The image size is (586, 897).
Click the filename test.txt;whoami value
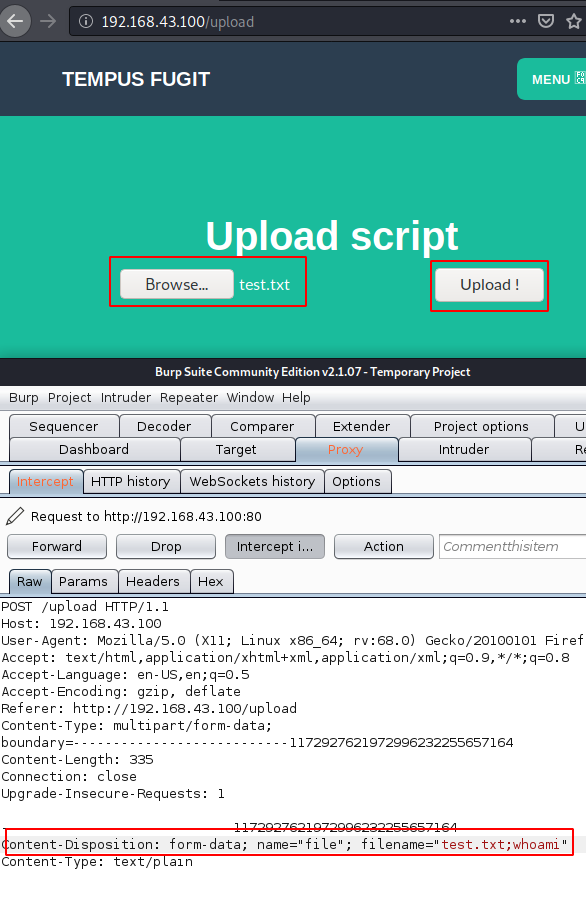[500, 844]
